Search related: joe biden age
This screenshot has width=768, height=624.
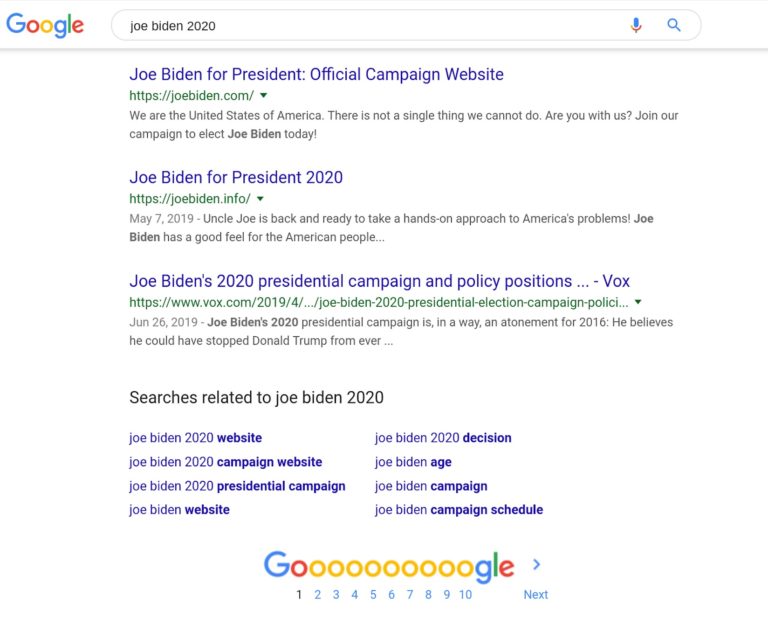[x=413, y=462]
